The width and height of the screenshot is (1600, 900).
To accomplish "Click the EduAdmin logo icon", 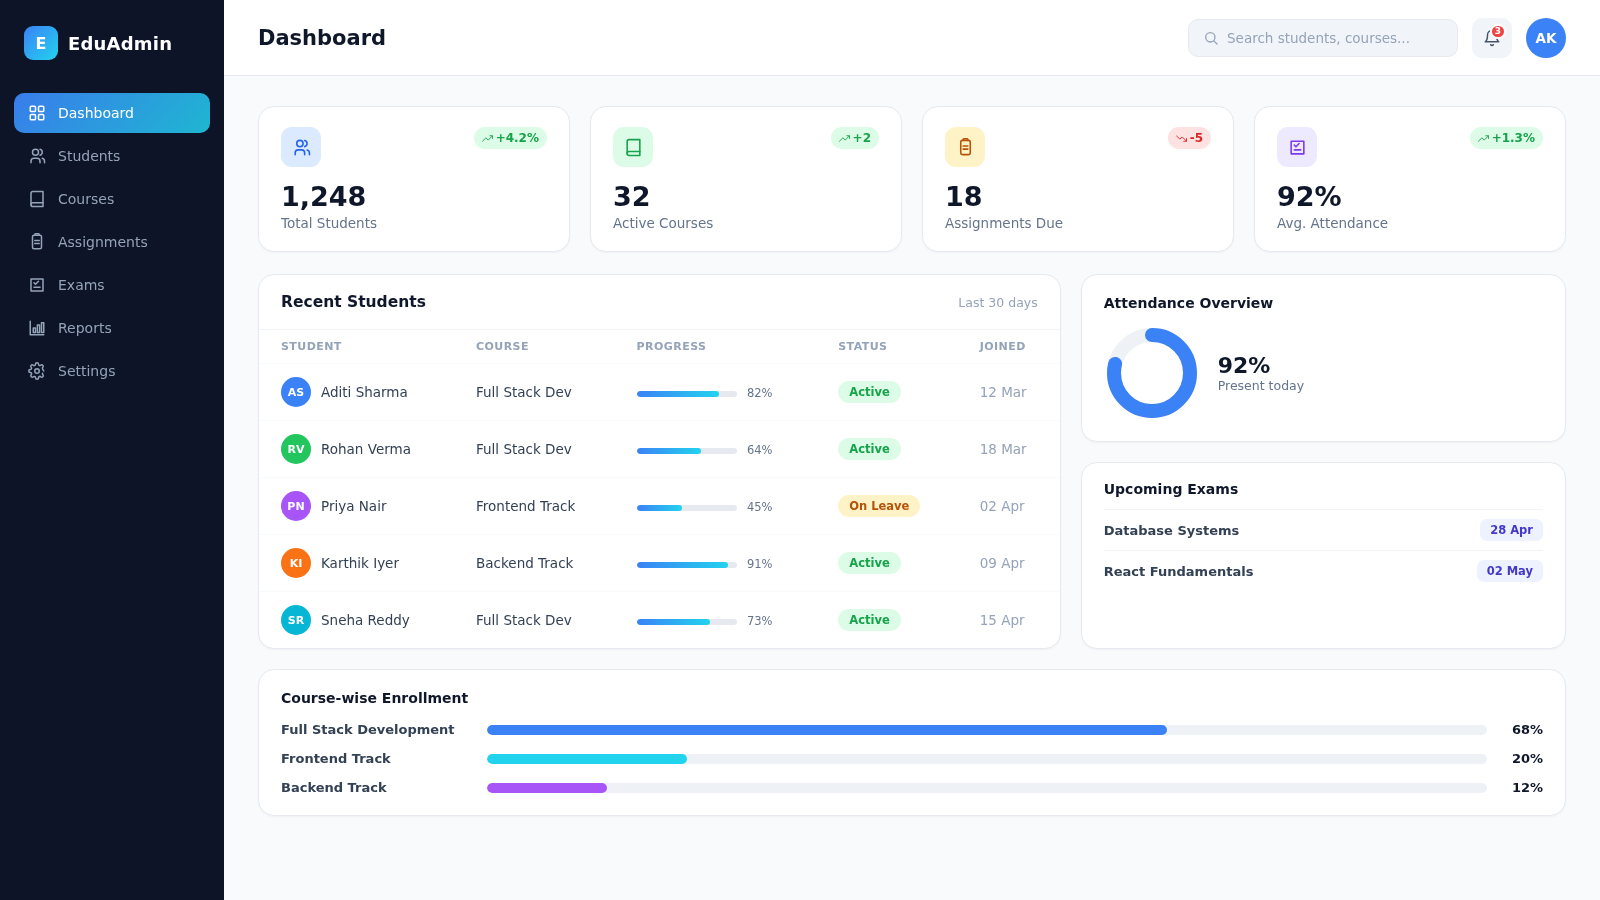I will (x=41, y=43).
